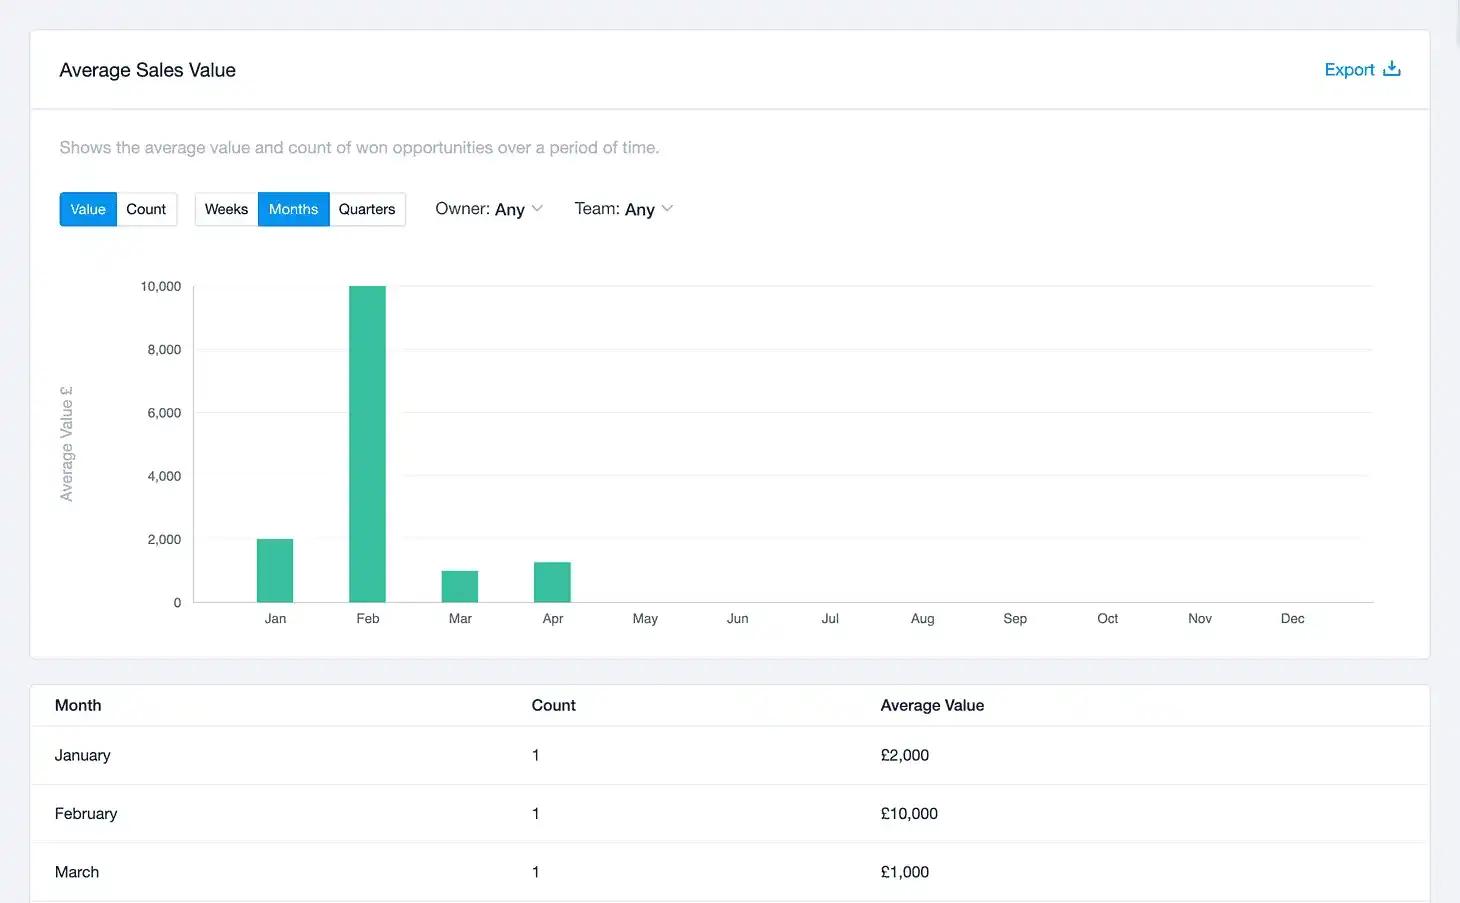Click the £2,000 average value cell

tap(905, 755)
